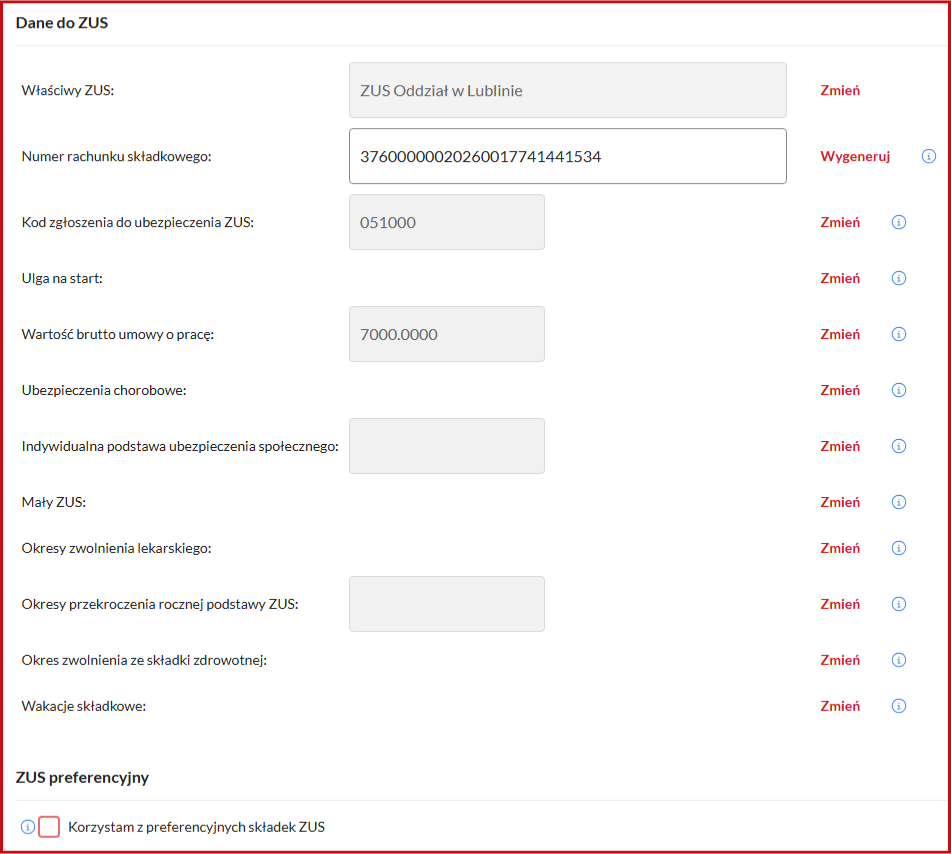The image size is (951, 854).
Task: Click info icon for Wakacje składkowe
Action: pyautogui.click(x=899, y=706)
